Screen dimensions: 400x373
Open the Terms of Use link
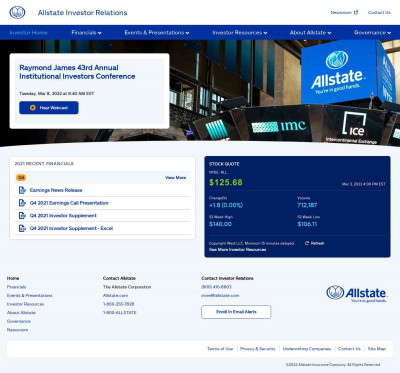220,349
